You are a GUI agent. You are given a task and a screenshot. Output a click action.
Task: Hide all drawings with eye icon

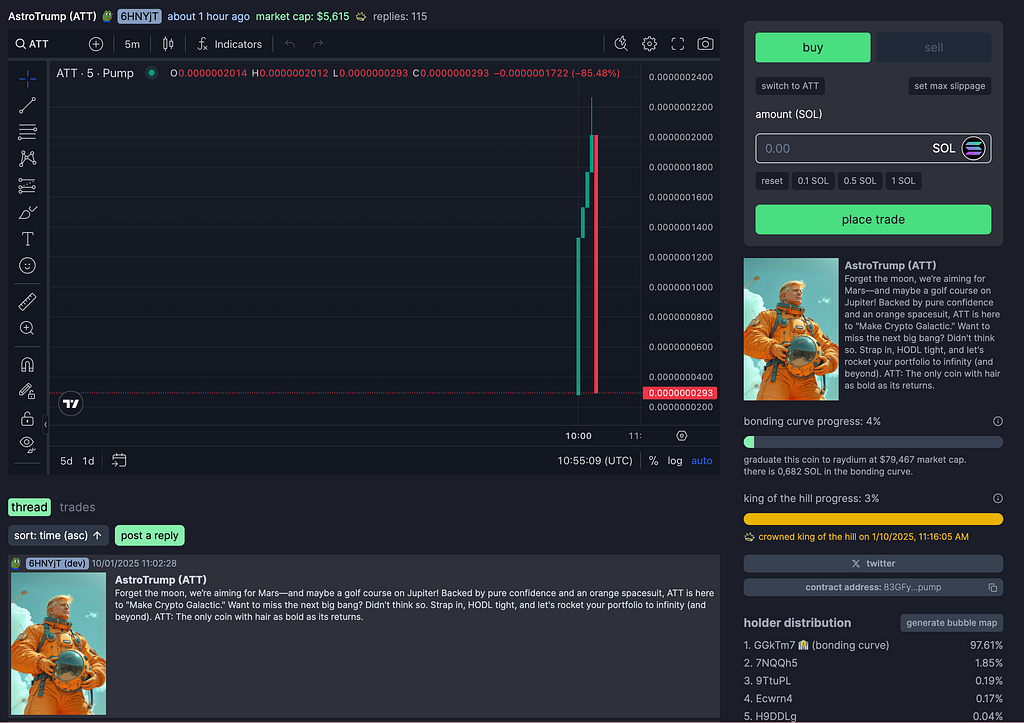pyautogui.click(x=27, y=444)
